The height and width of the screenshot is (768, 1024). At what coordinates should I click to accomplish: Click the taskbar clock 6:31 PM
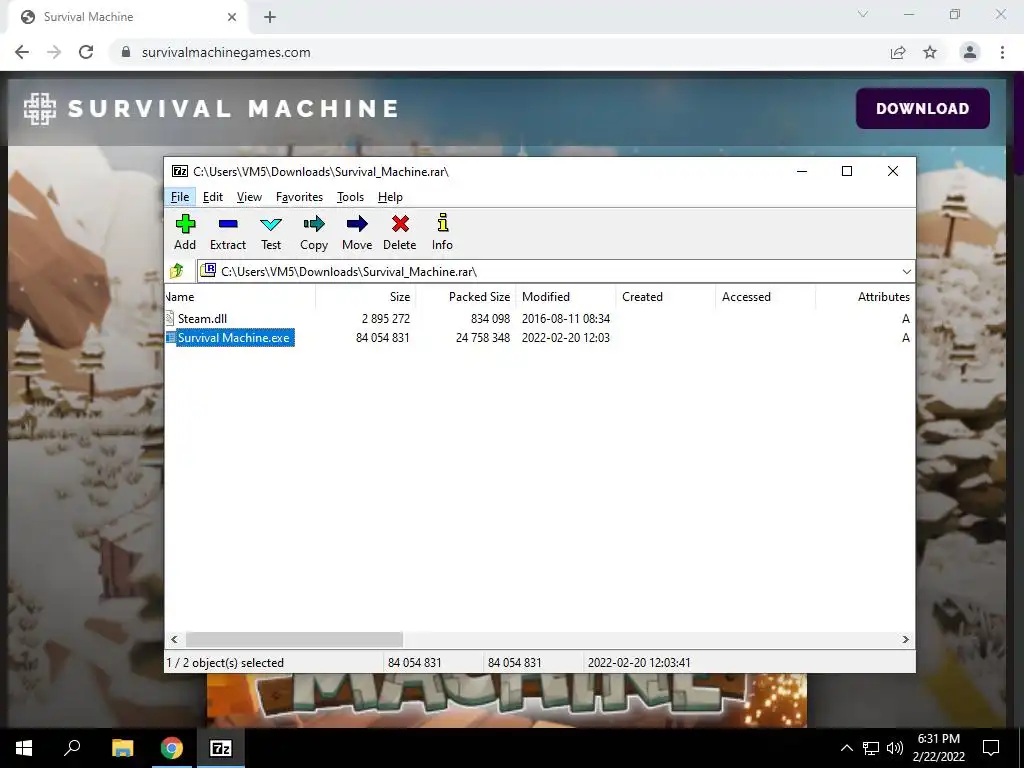click(938, 739)
